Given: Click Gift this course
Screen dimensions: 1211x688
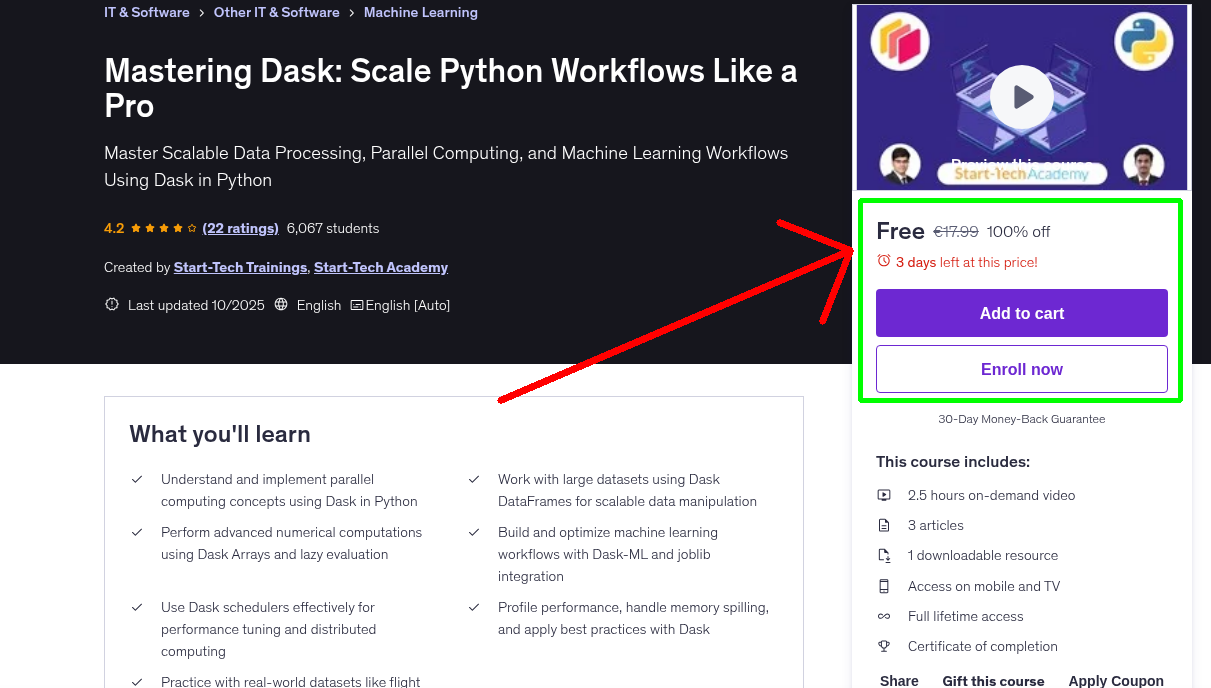Looking at the screenshot, I should click(x=993, y=680).
